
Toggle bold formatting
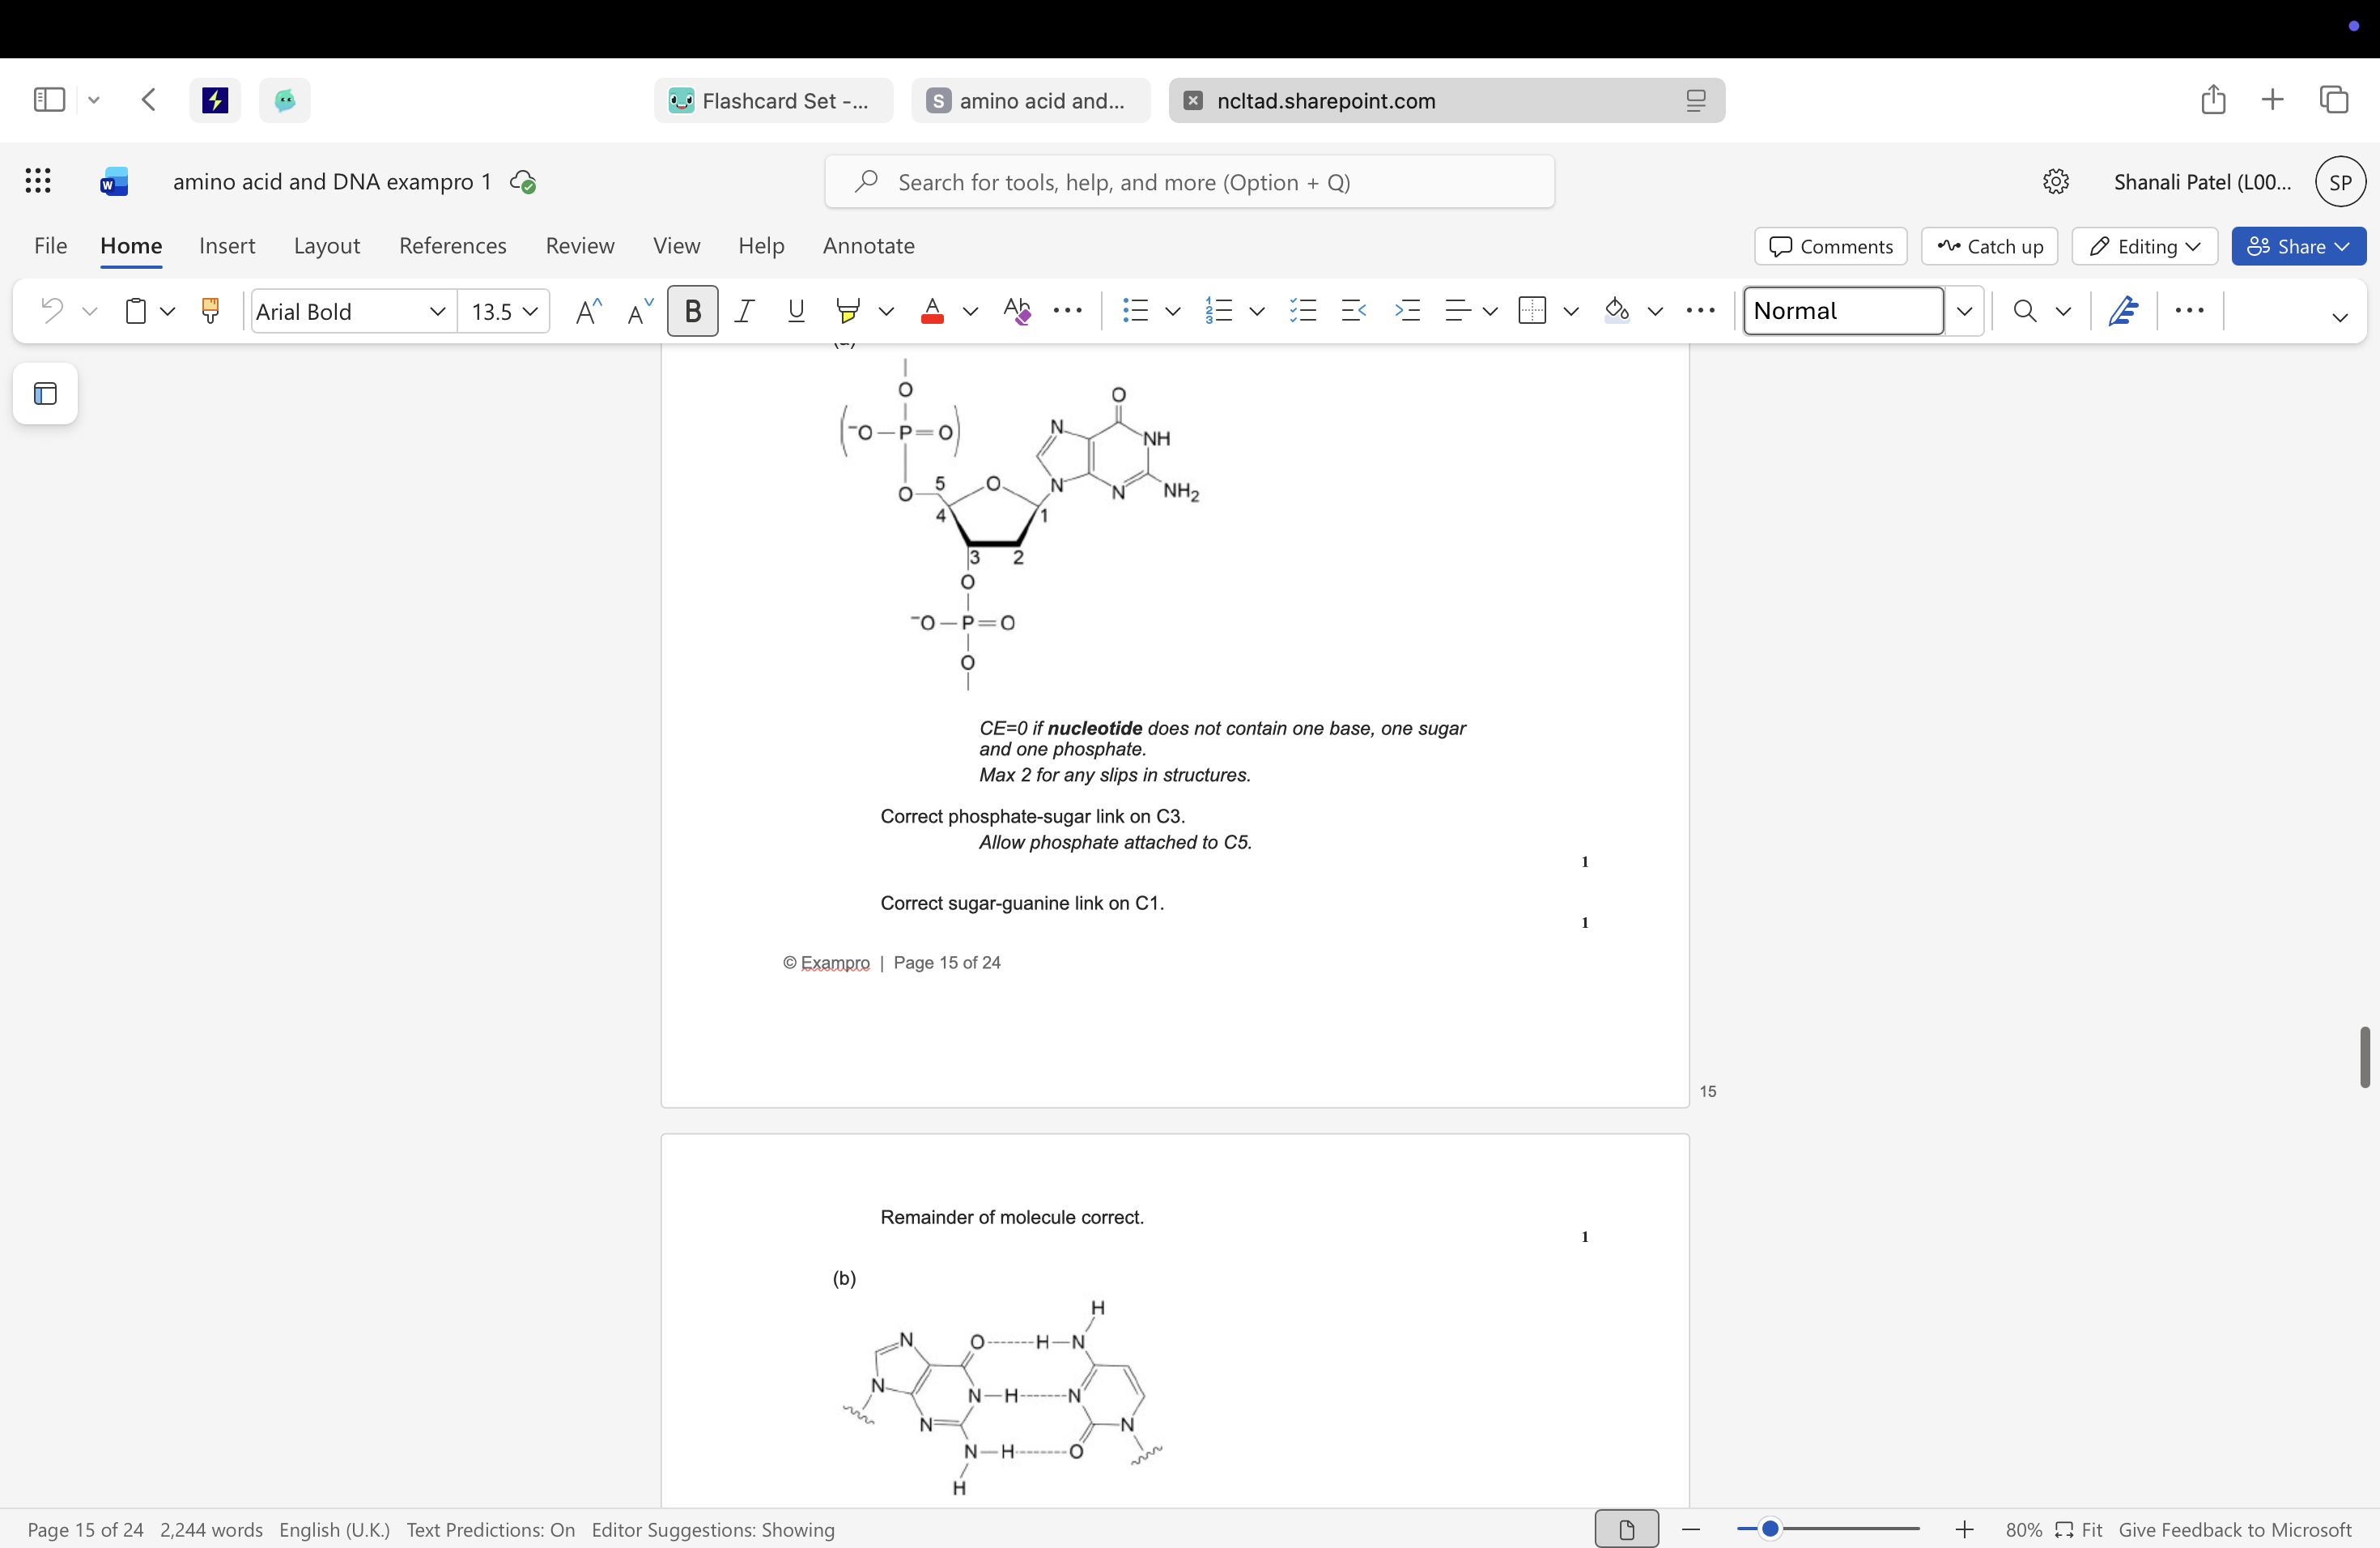click(x=692, y=311)
